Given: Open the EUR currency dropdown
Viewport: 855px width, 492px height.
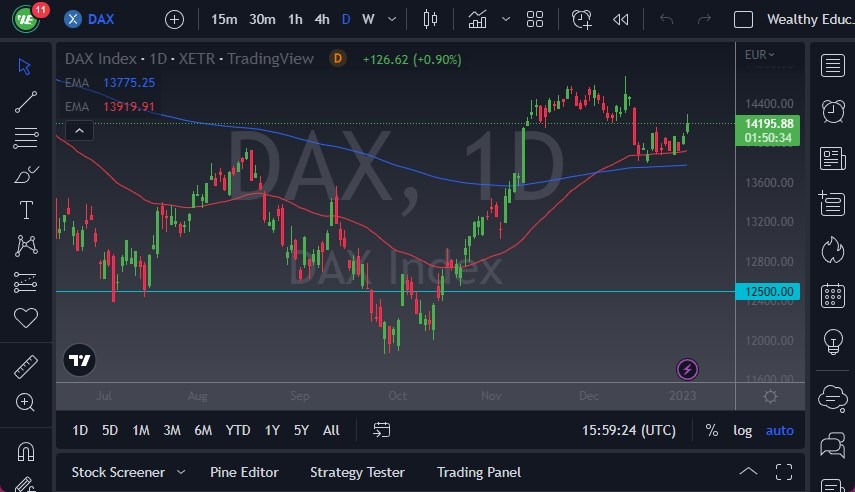Looking at the screenshot, I should (760, 55).
